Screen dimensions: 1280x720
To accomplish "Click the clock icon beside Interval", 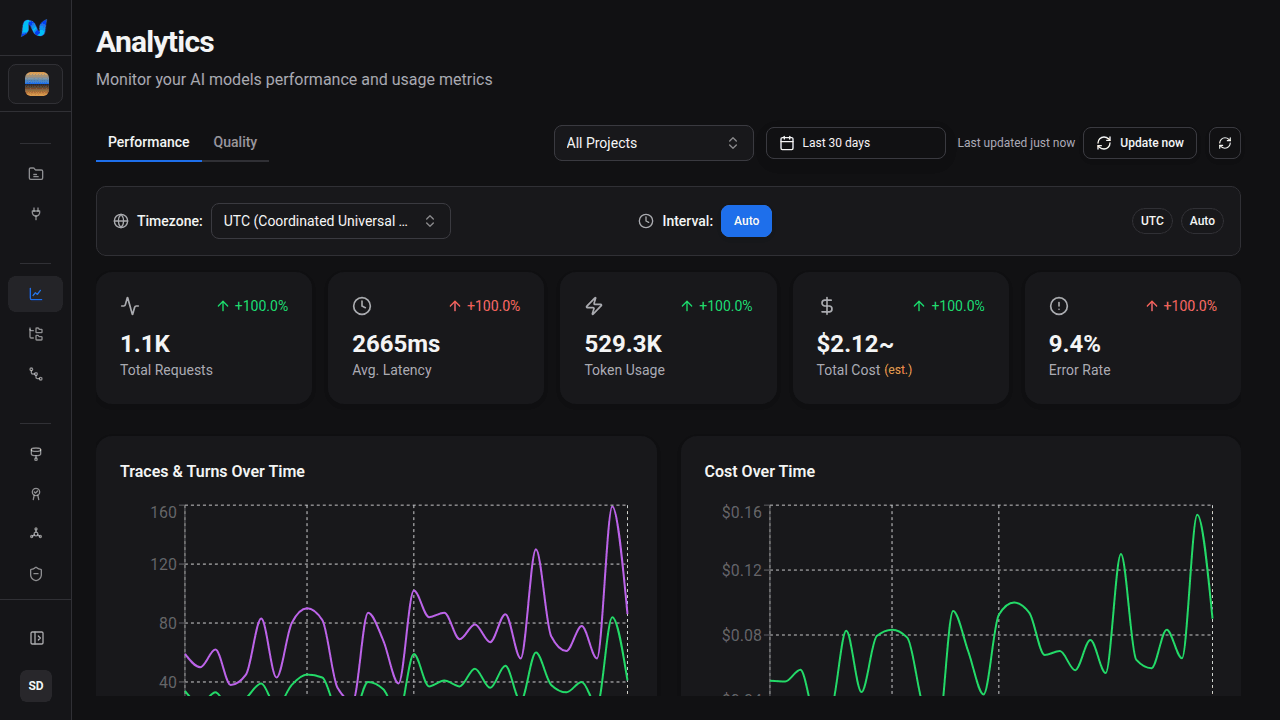I will click(646, 221).
